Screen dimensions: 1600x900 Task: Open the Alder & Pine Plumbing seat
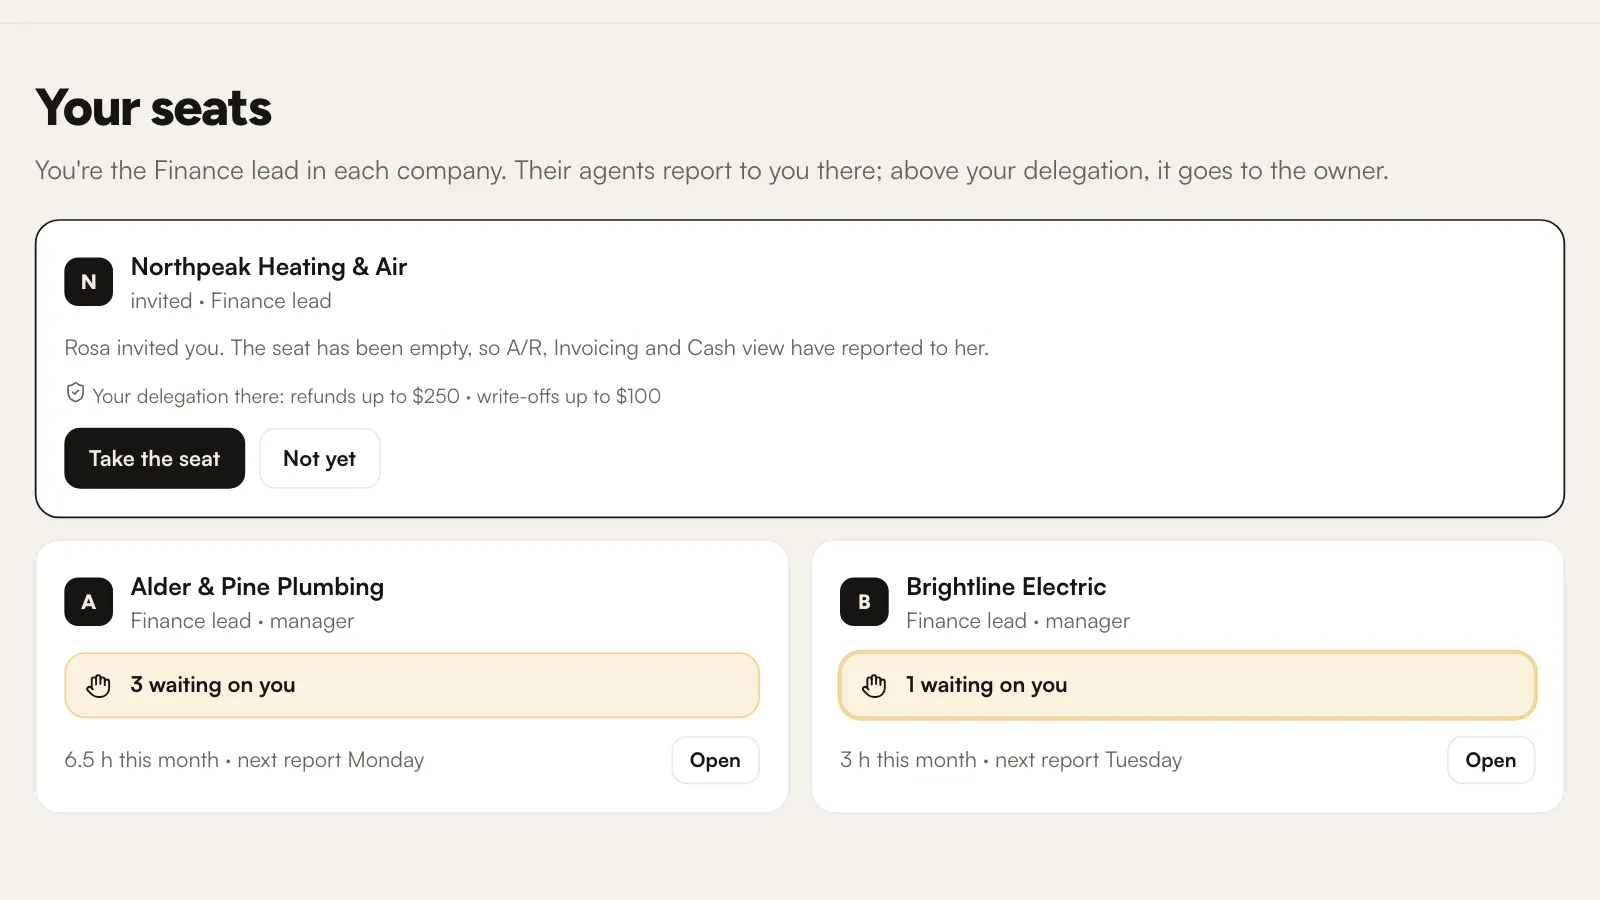tap(715, 760)
